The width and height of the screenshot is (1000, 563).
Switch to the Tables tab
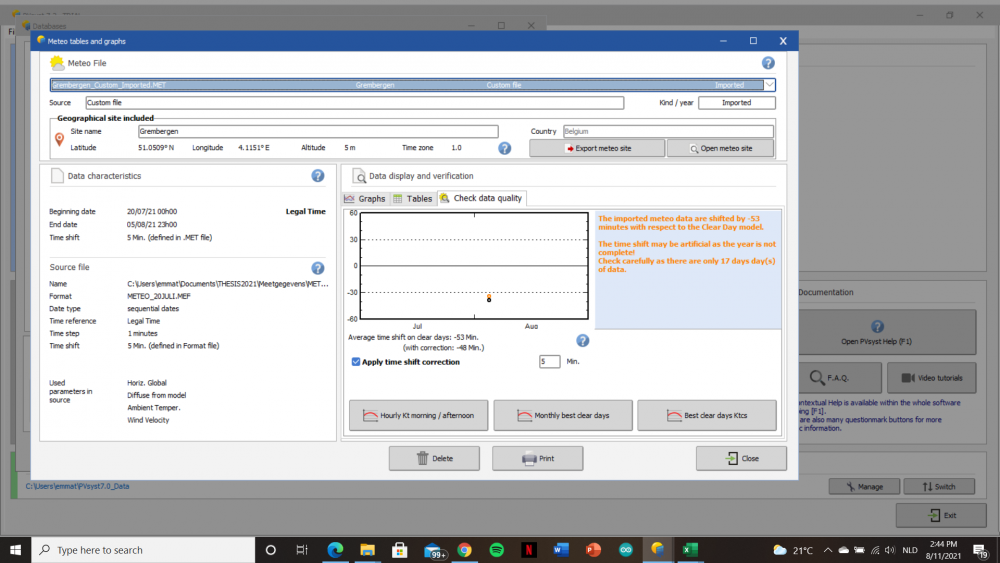(x=413, y=199)
